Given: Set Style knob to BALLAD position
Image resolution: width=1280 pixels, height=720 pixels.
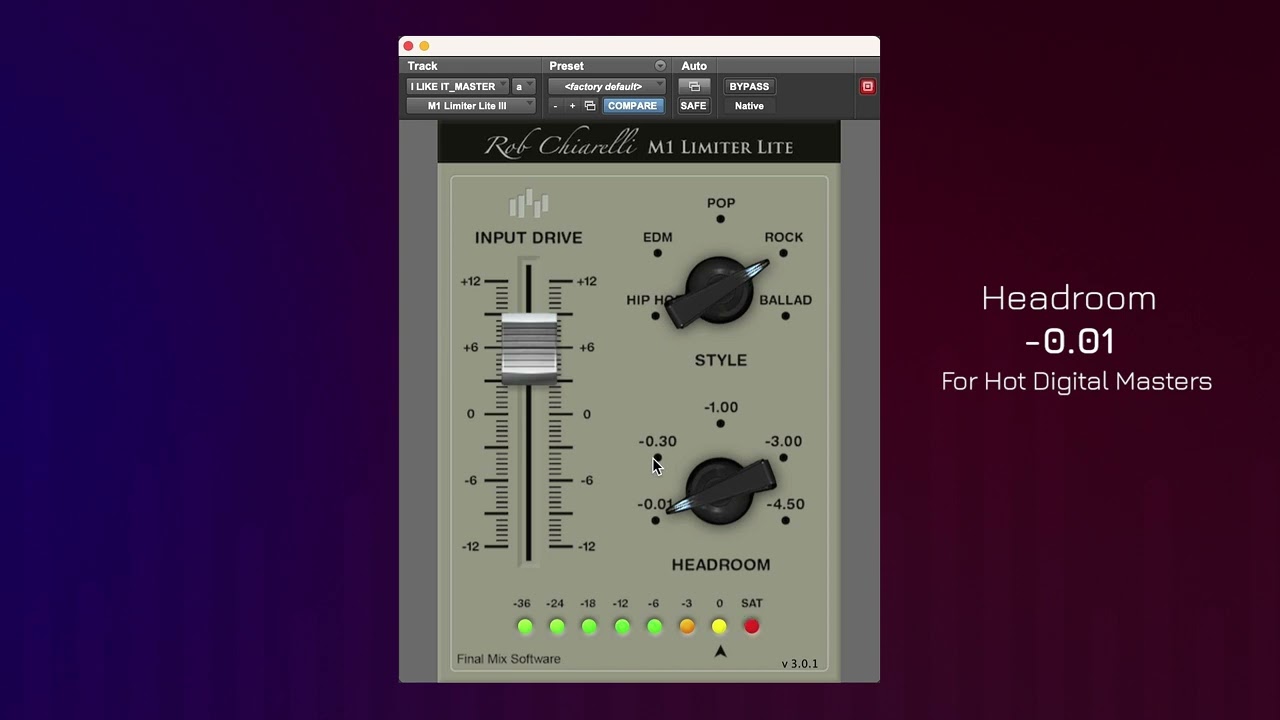Looking at the screenshot, I should (785, 316).
